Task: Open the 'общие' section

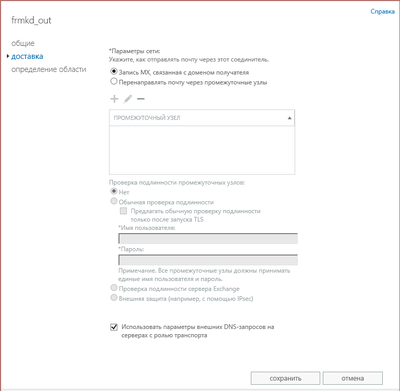Action: coord(23,43)
